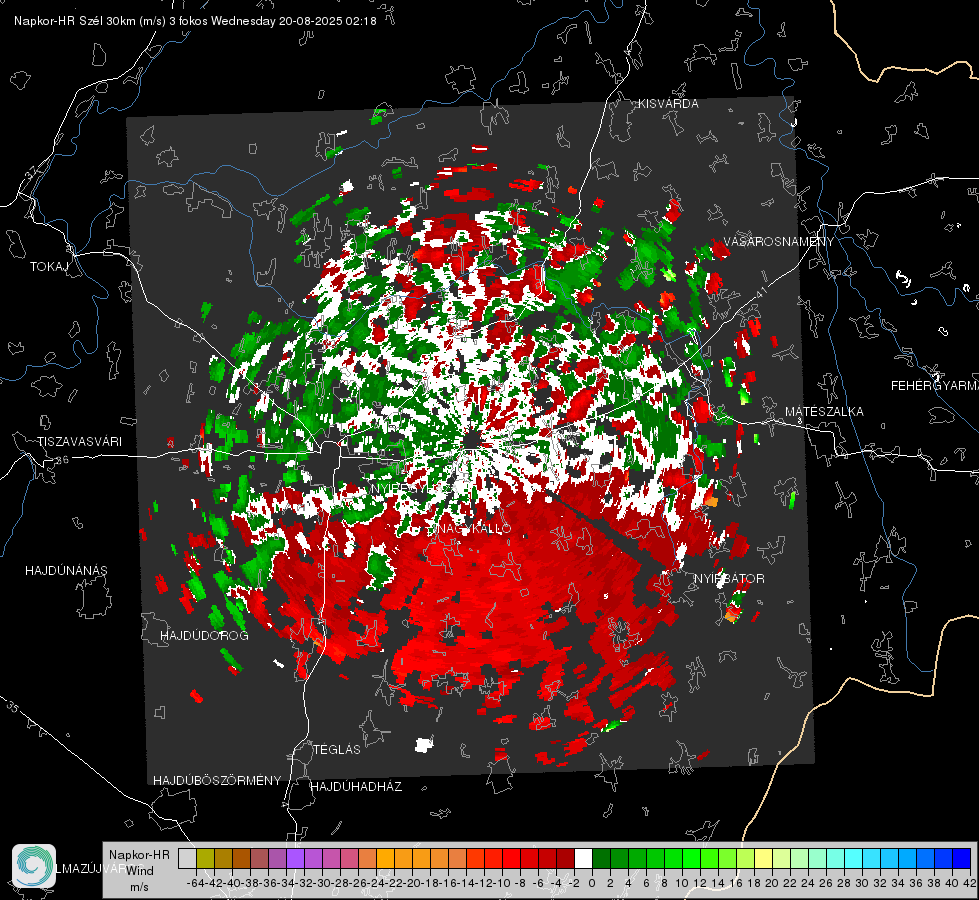Viewport: 979px width, 900px height.
Task: Click the white zero-velocity swatch in the legend
Action: [583, 858]
